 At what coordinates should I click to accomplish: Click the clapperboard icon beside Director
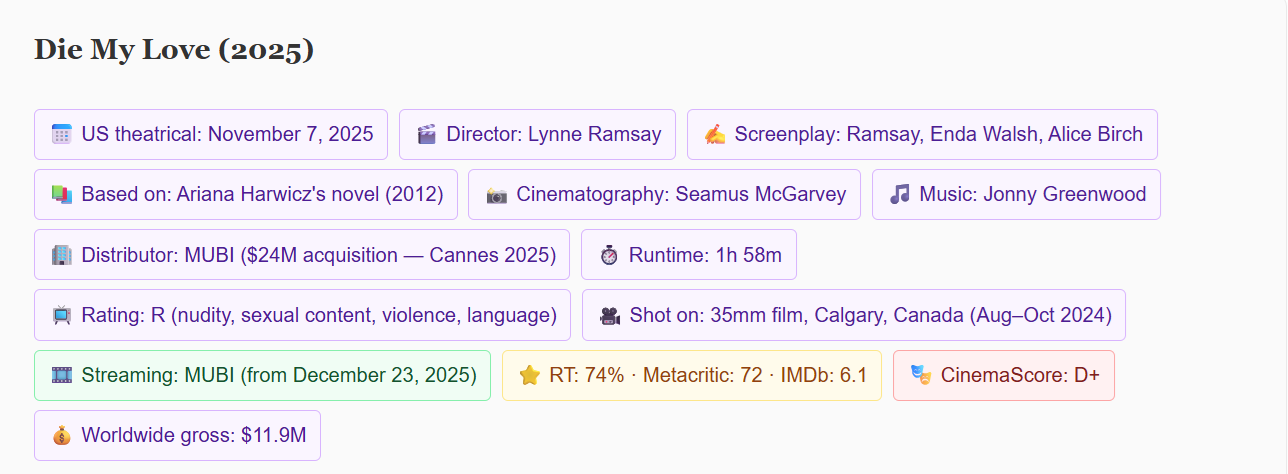(x=427, y=135)
